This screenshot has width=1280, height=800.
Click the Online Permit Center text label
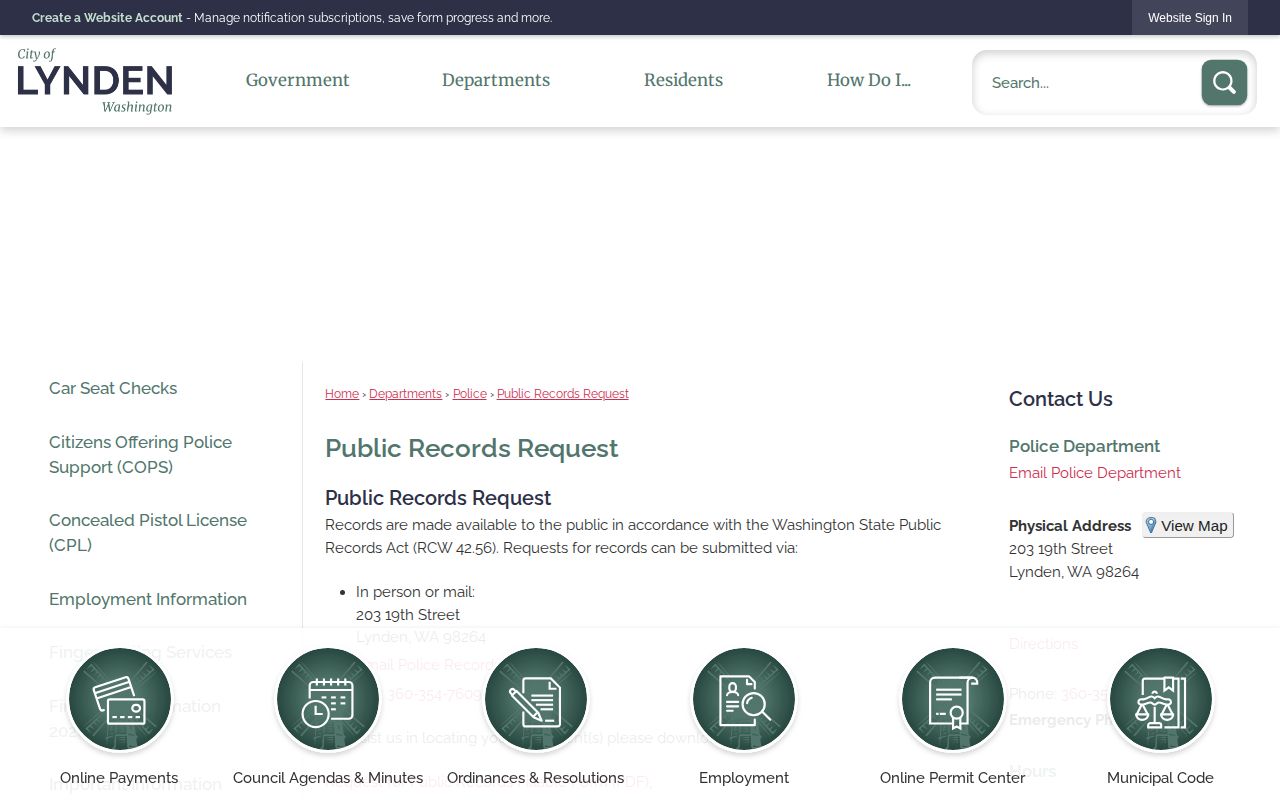(x=952, y=778)
